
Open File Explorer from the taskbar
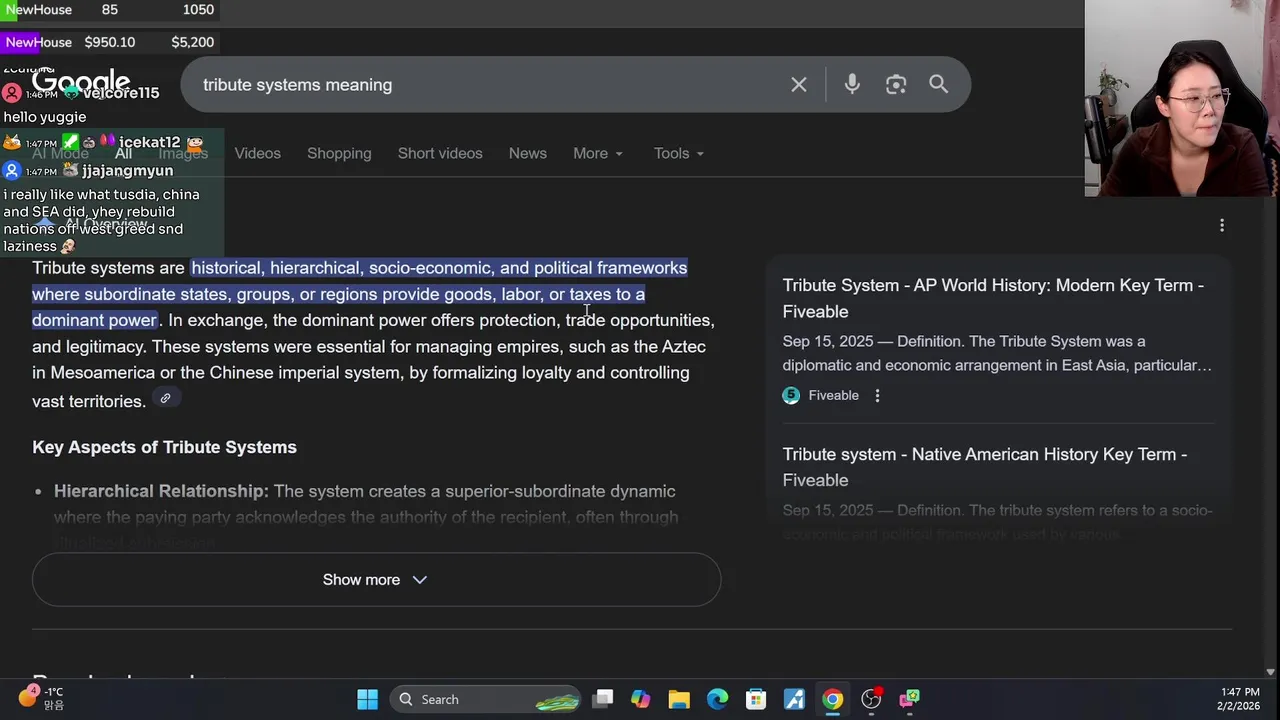[679, 699]
